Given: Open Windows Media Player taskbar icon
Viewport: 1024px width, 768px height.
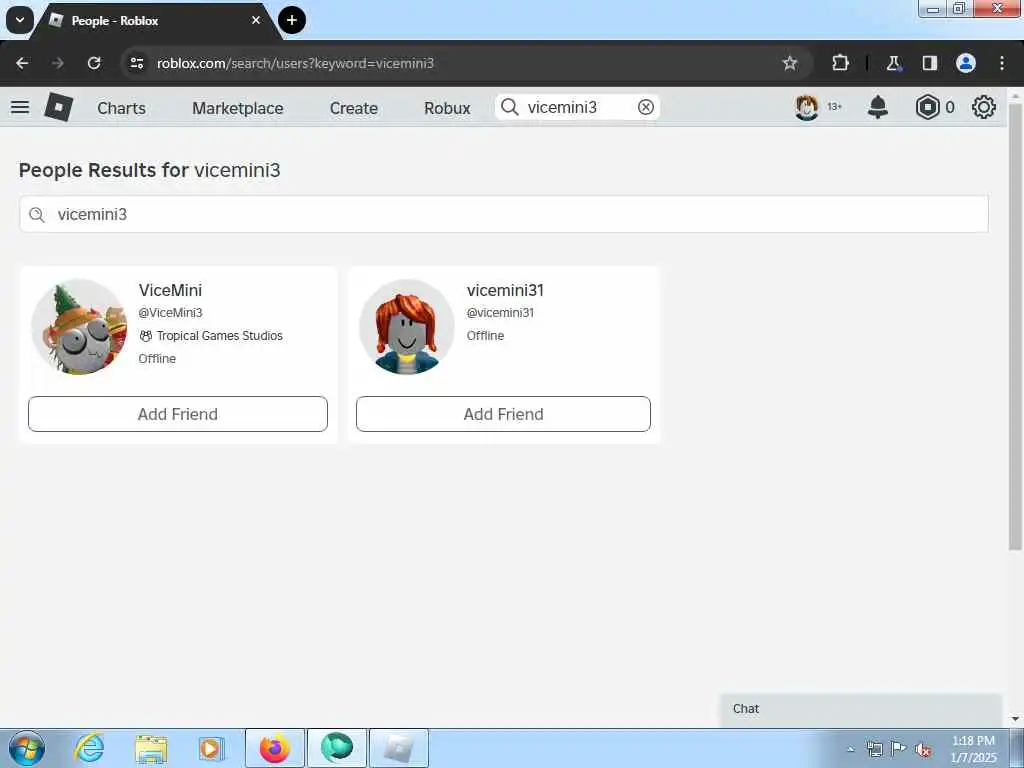Looking at the screenshot, I should click(x=211, y=748).
